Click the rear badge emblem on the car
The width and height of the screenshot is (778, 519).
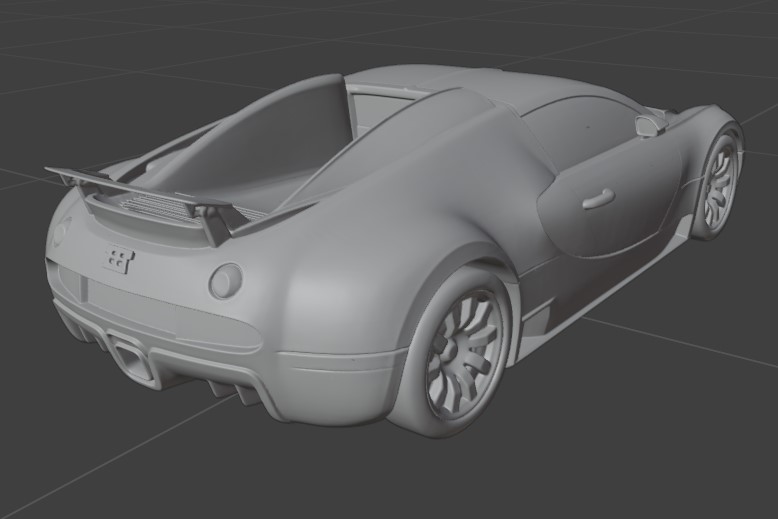coord(120,260)
